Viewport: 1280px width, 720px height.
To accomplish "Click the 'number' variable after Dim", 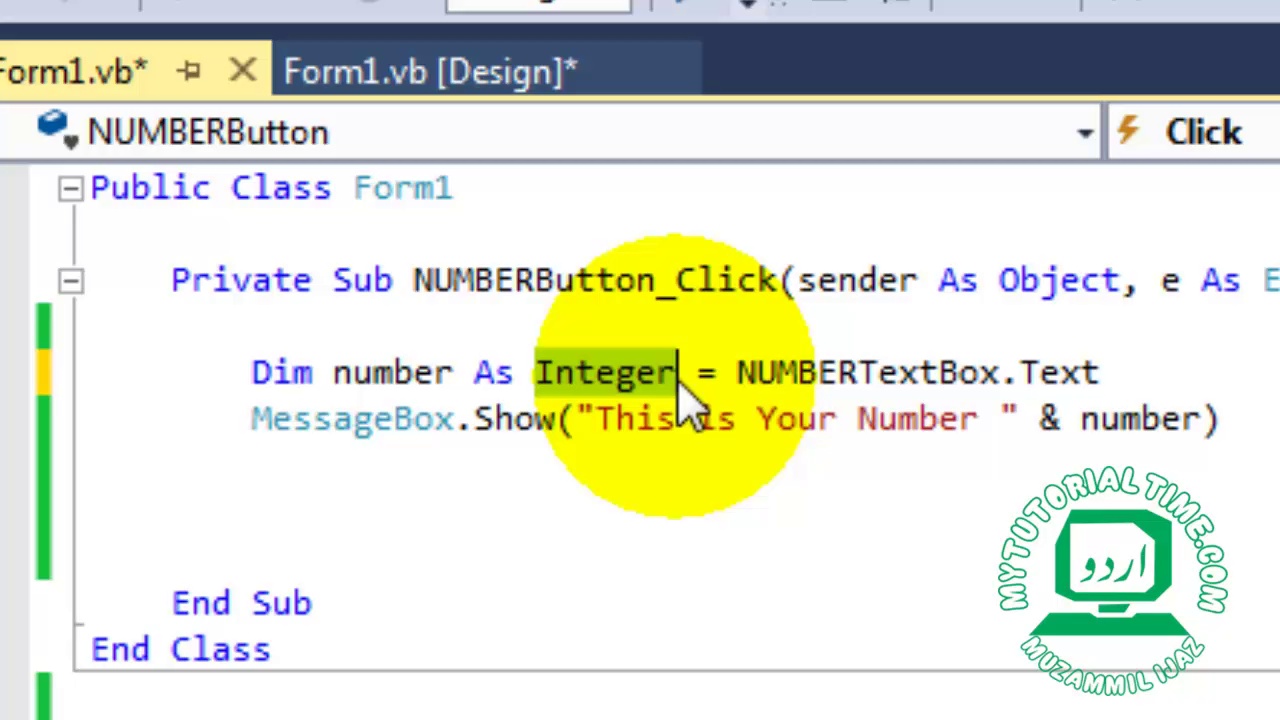I will point(392,372).
